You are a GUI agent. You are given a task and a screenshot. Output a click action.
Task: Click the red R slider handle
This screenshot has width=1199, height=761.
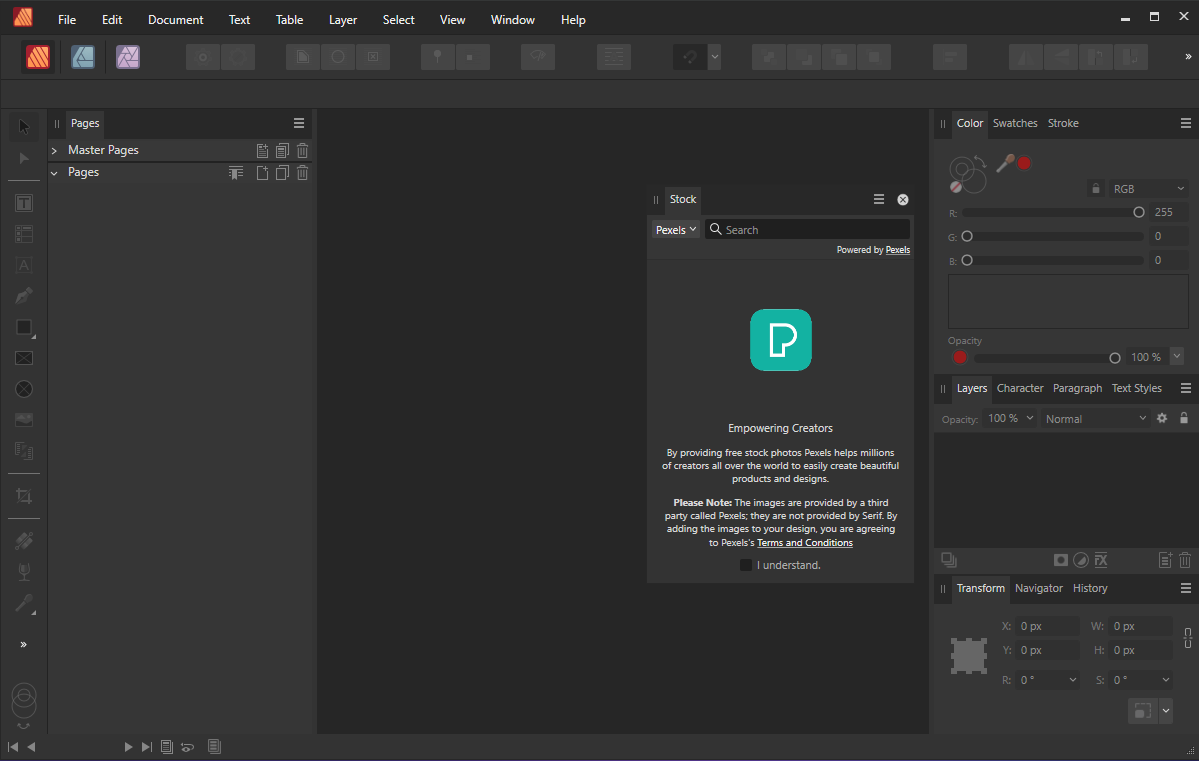tap(1139, 213)
